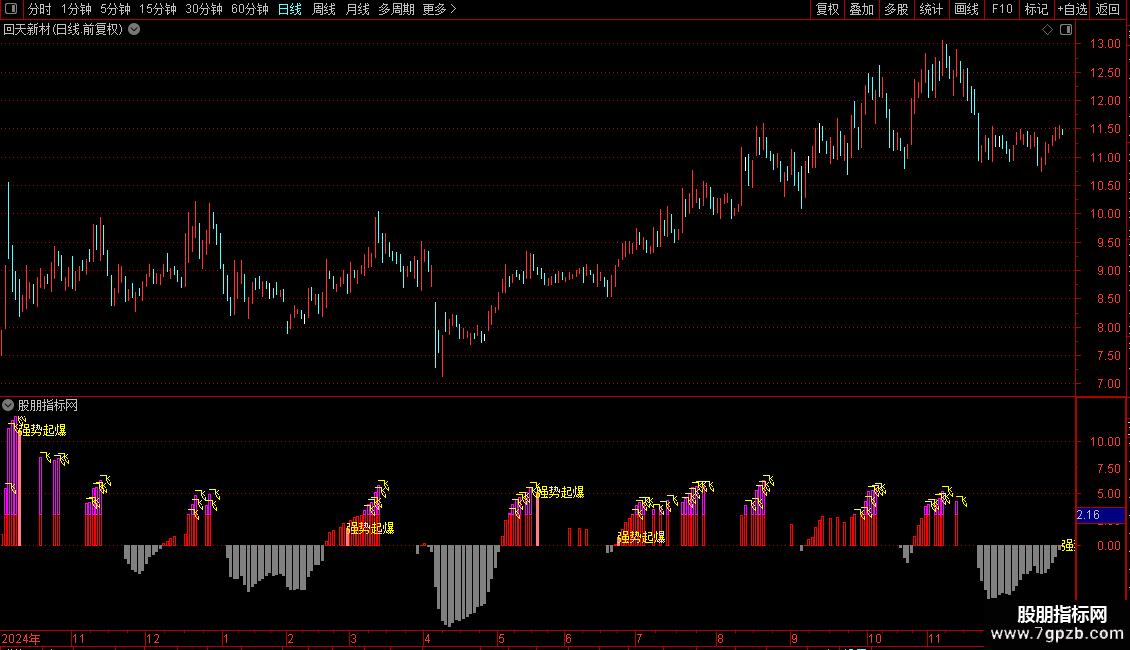Image resolution: width=1130 pixels, height=650 pixels.
Task: Click the 股朋指标网 indicator name
Action: (48, 406)
